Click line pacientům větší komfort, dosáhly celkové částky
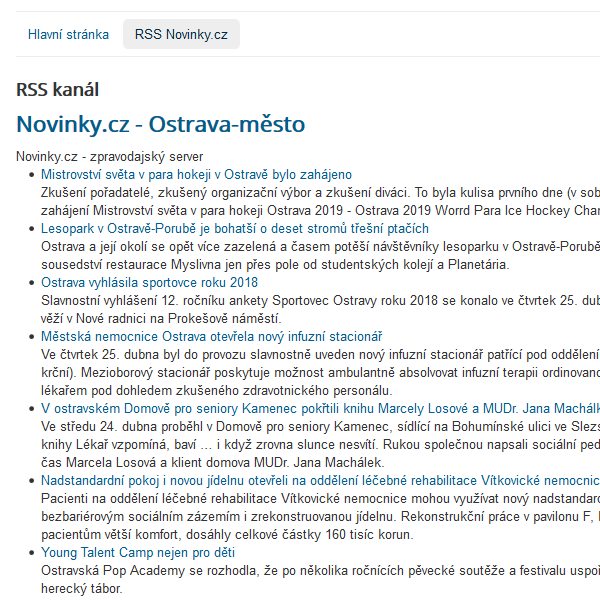This screenshot has width=600, height=600. point(227,535)
